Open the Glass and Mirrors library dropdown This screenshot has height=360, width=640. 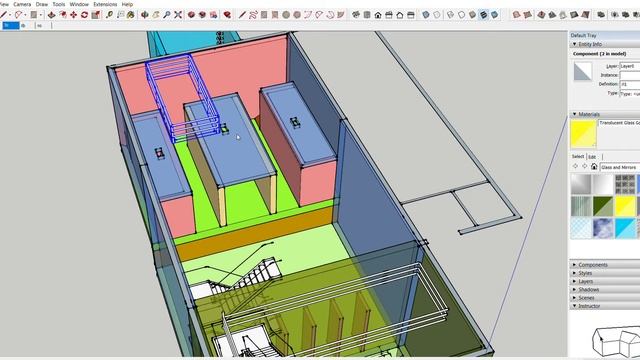tap(620, 167)
